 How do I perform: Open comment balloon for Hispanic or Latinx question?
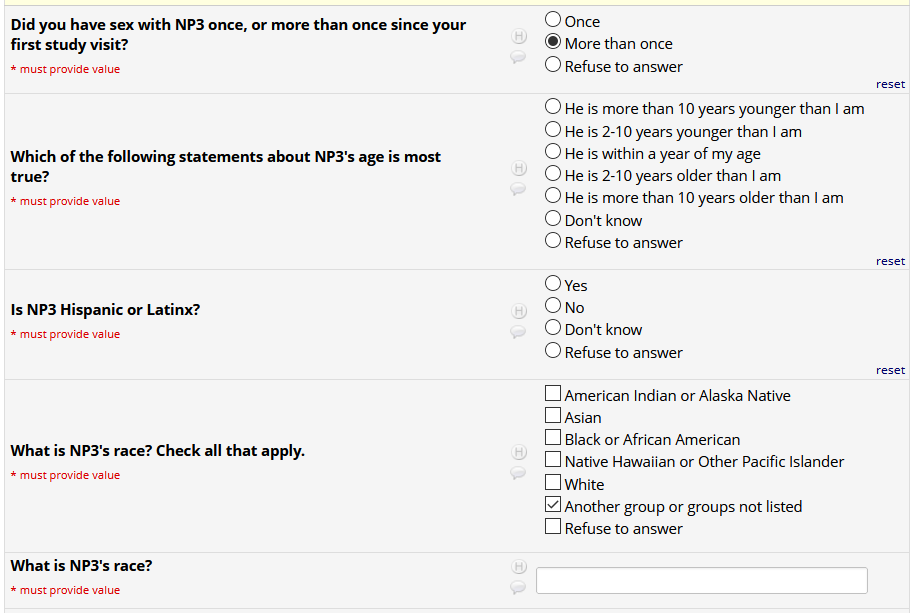[518, 332]
